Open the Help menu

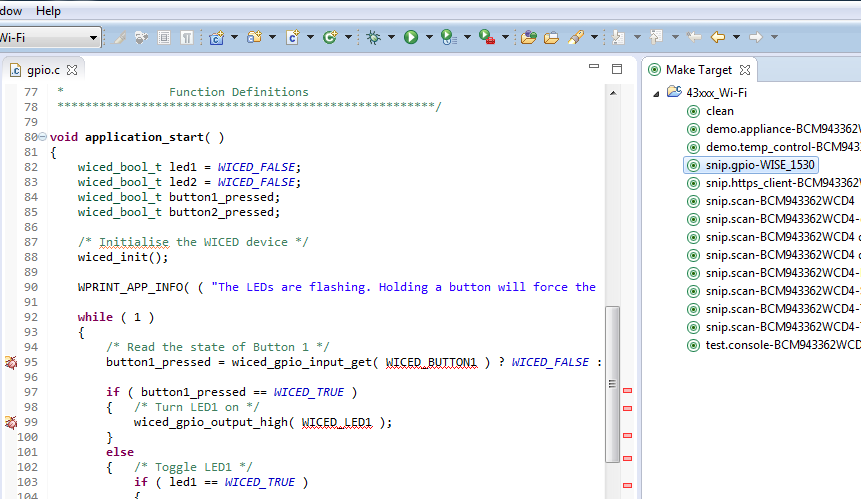pos(48,11)
